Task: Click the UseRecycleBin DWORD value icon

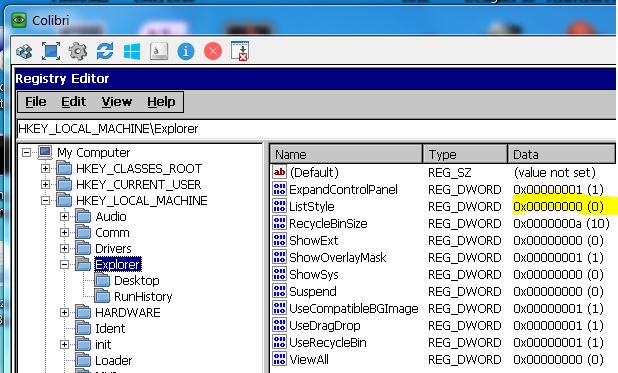Action: (279, 342)
